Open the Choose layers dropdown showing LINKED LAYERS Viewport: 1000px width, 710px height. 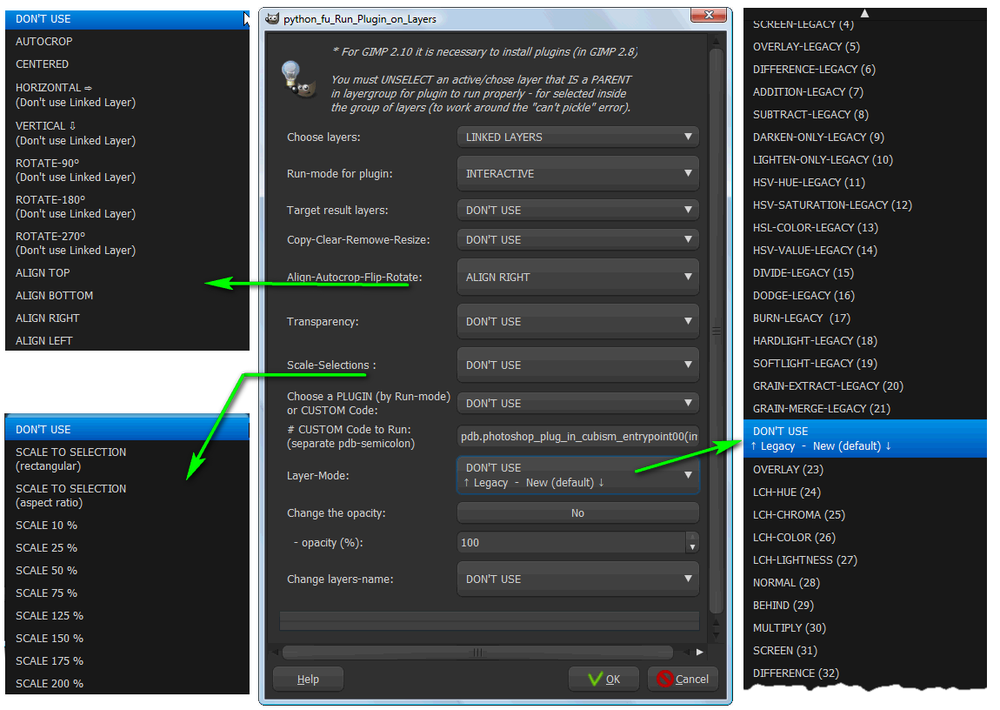(578, 137)
